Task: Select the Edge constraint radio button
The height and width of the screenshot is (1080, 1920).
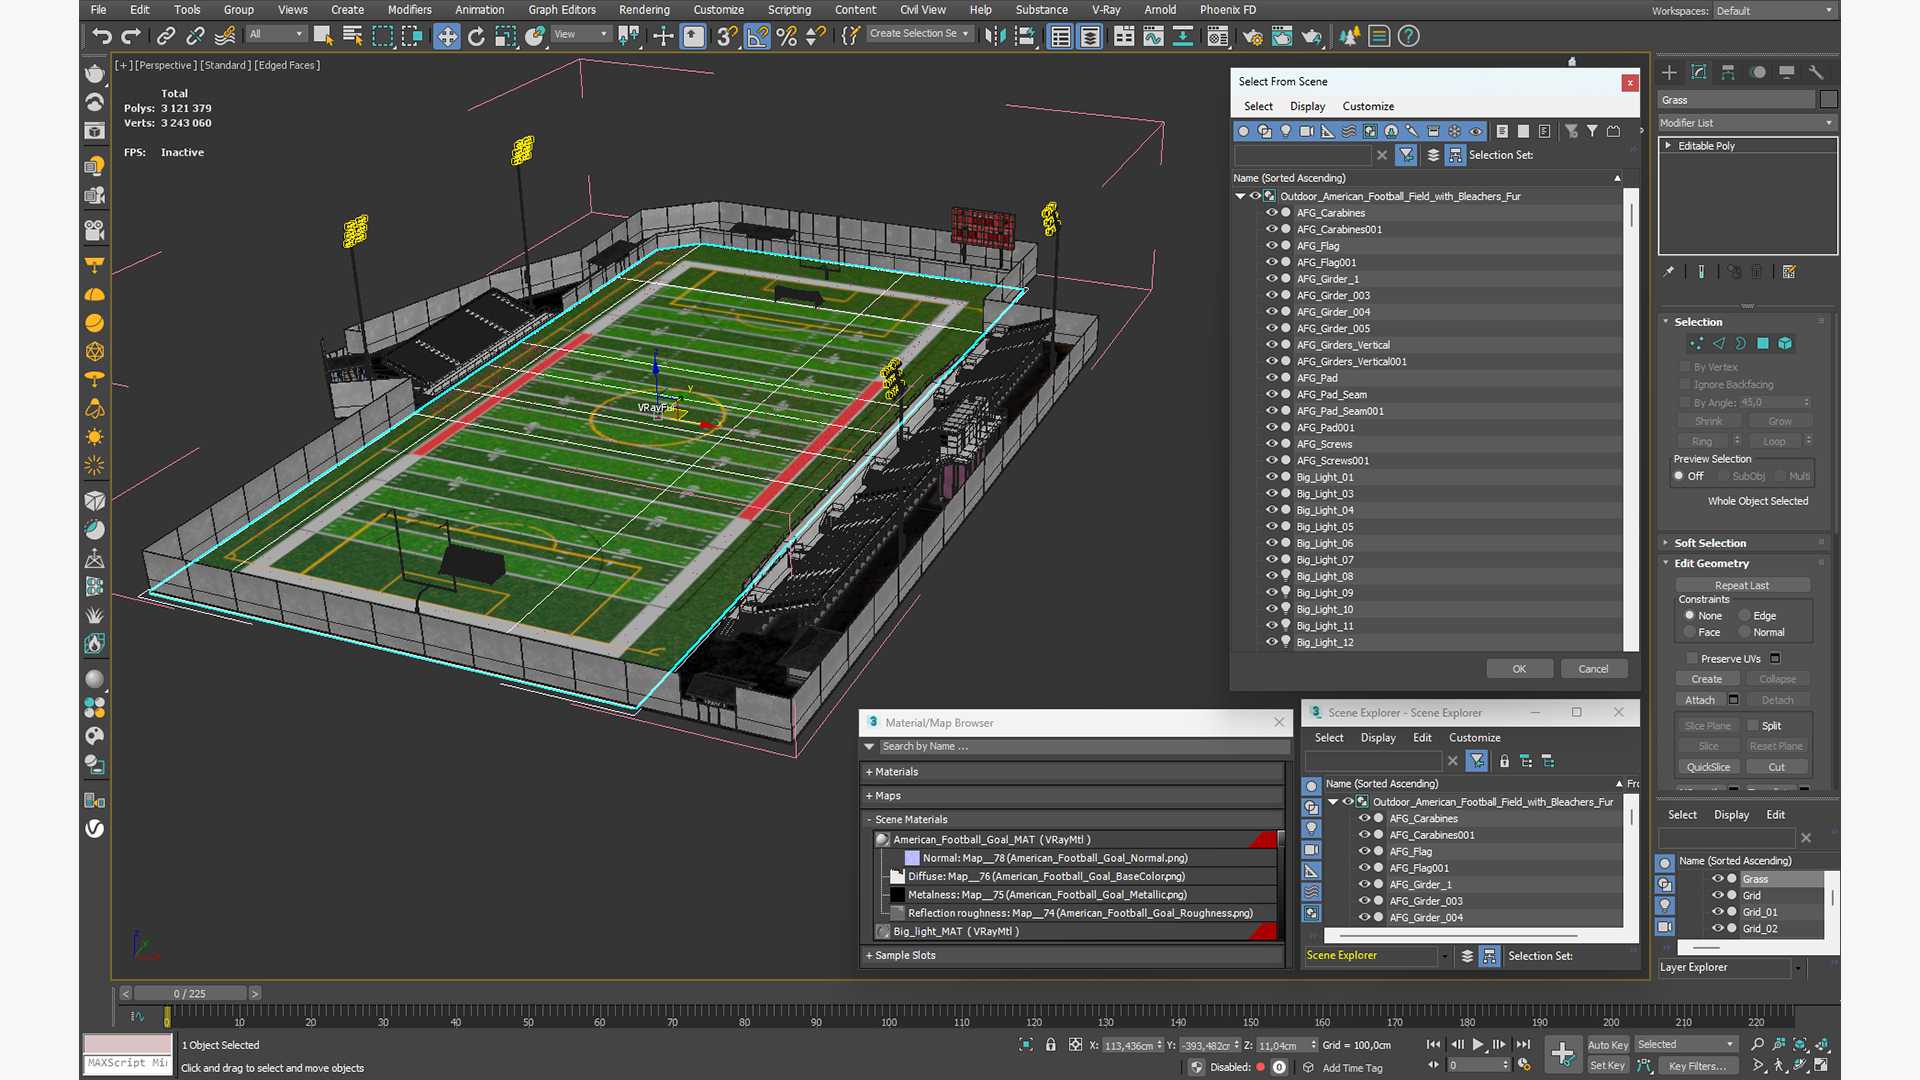Action: pyautogui.click(x=1745, y=616)
